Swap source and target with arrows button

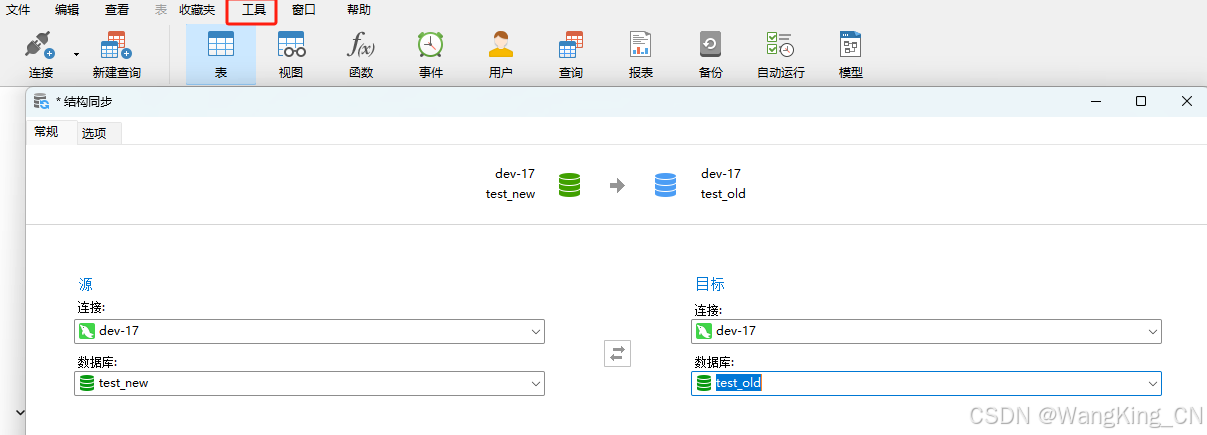[617, 353]
